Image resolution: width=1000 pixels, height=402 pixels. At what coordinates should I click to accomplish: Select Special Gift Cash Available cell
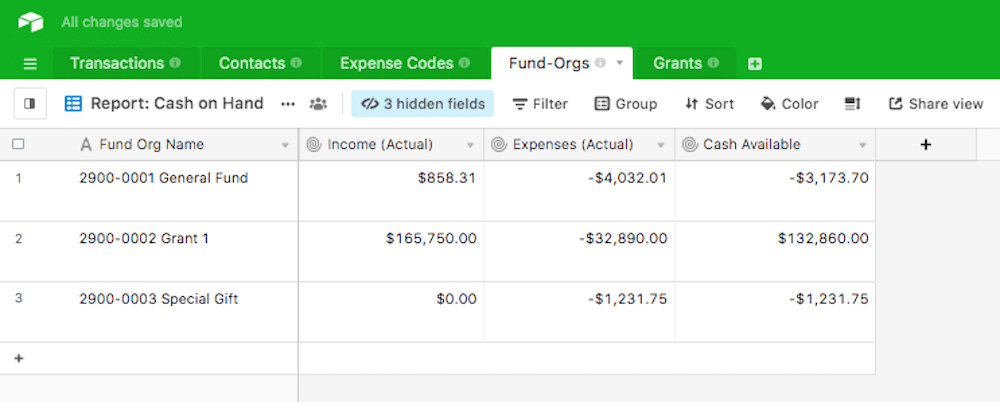775,312
